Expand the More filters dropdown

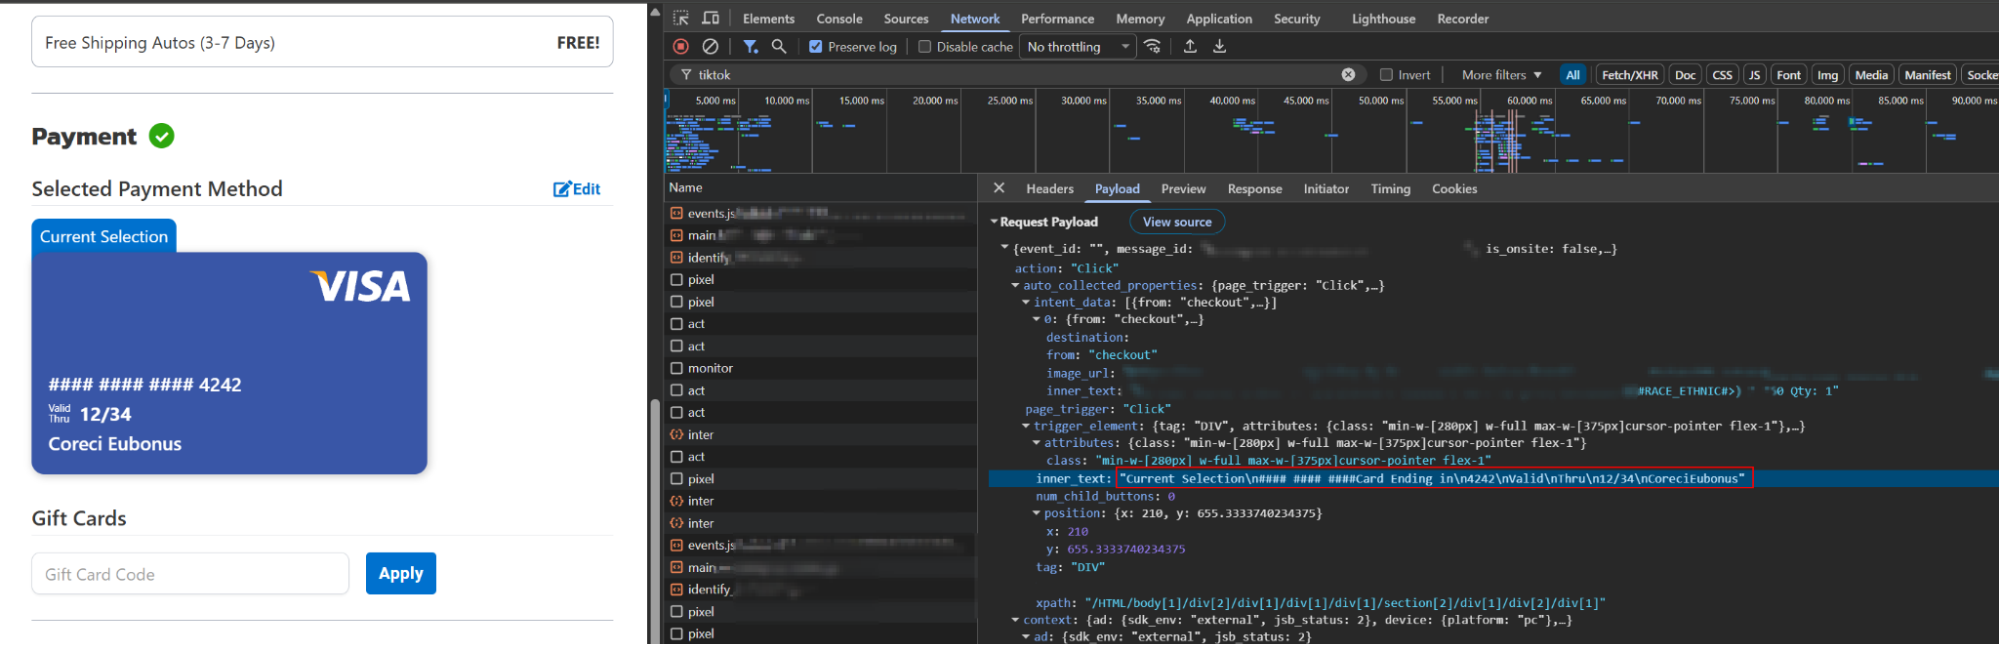[1501, 74]
